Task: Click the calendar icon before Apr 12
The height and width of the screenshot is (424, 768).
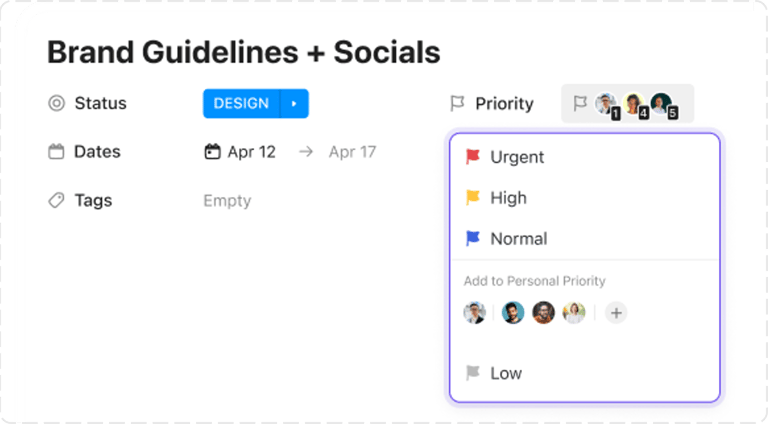Action: [212, 152]
